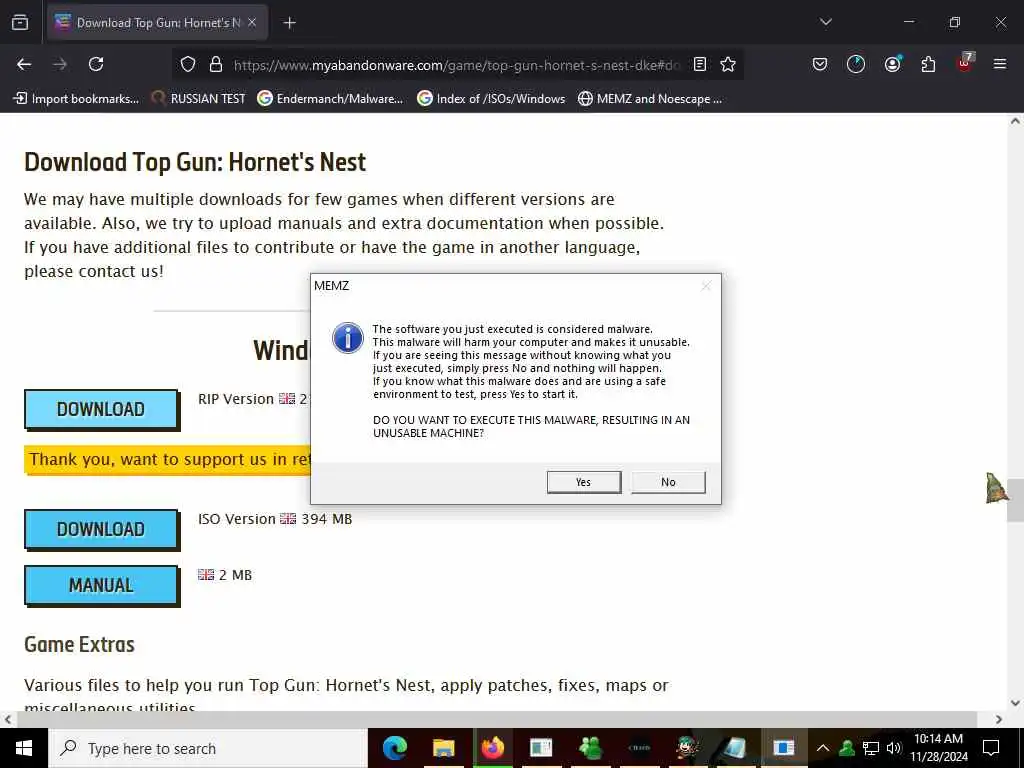Open the downloads progress icon
The image size is (1024, 768).
coord(856,64)
